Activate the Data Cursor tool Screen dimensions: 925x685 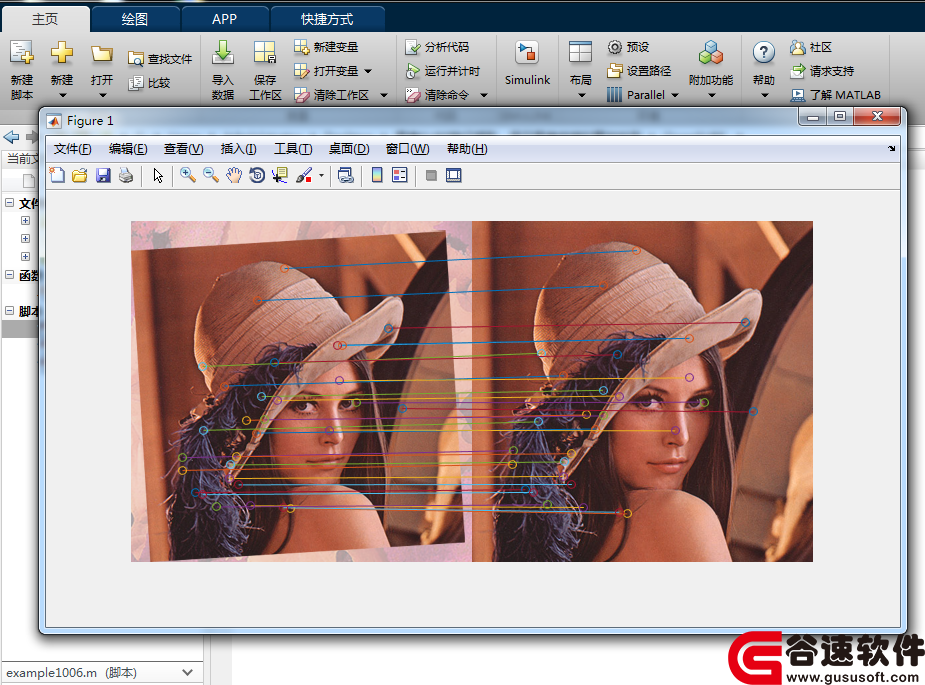280,175
